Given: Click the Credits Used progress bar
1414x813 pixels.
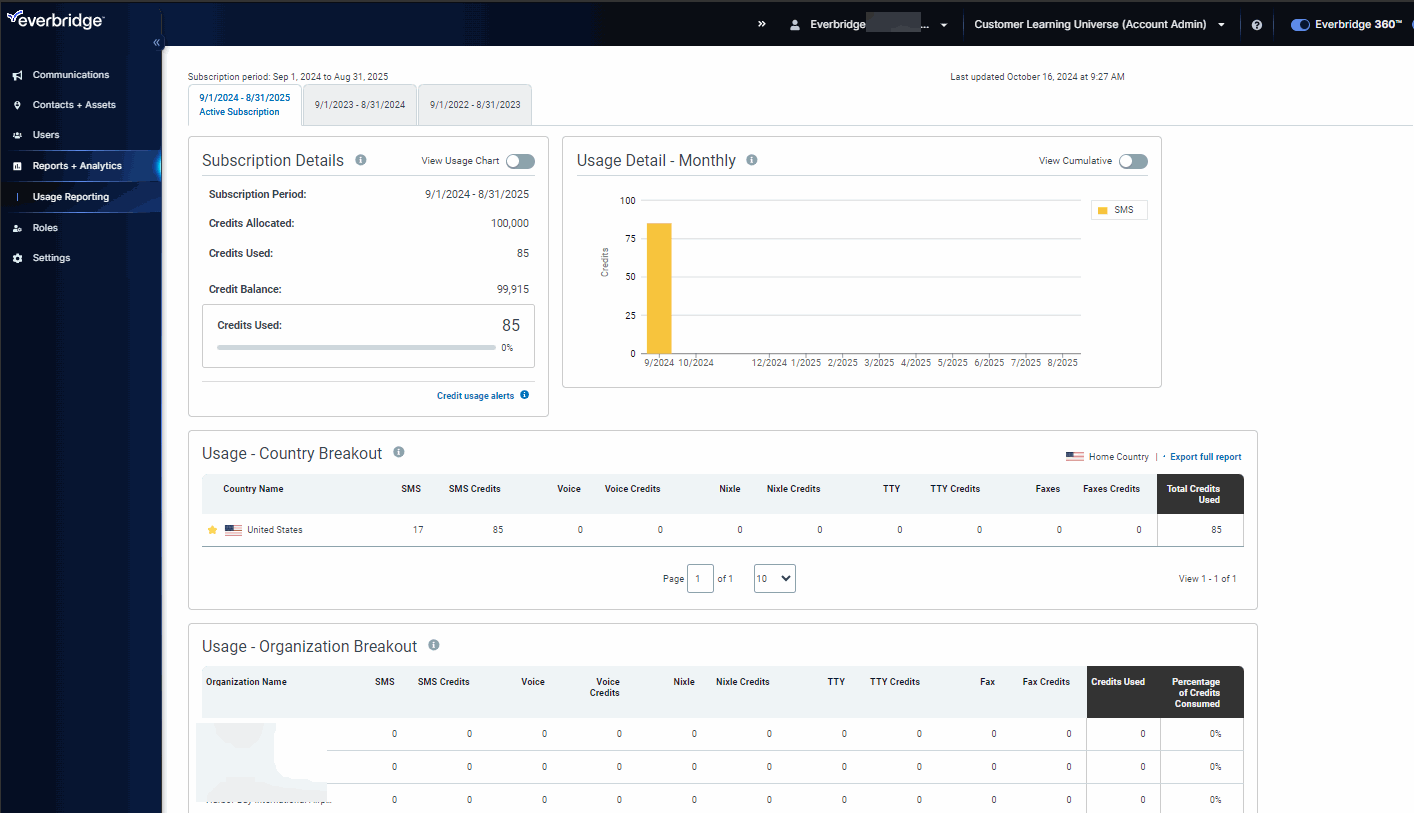Looking at the screenshot, I should [x=356, y=348].
